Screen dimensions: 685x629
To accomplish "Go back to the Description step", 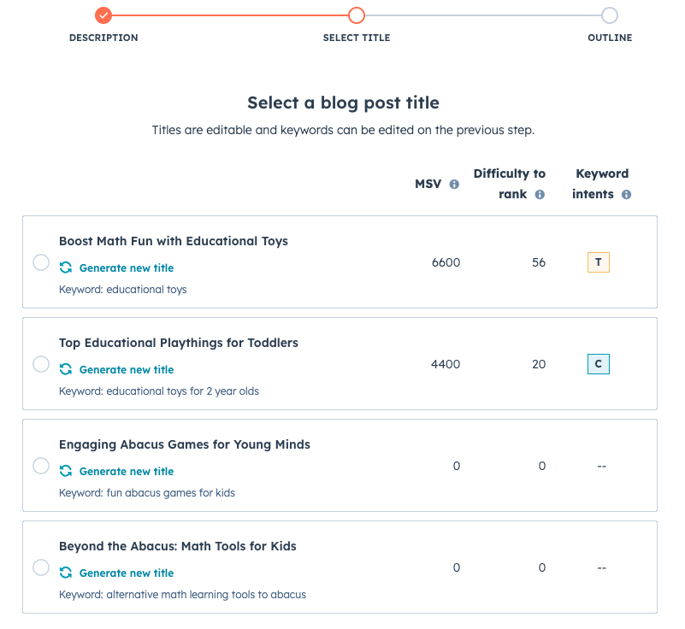I will click(x=104, y=15).
